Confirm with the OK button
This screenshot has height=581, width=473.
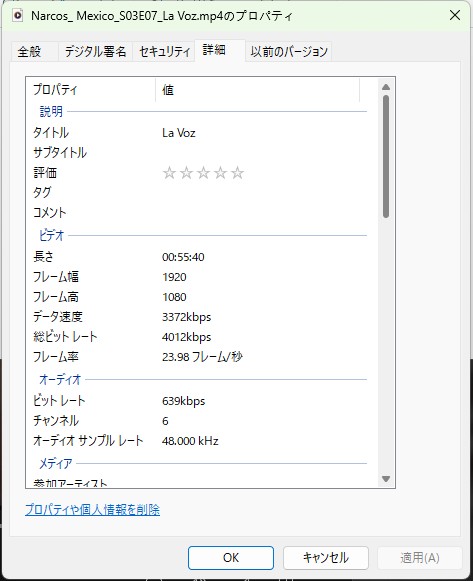coord(231,558)
